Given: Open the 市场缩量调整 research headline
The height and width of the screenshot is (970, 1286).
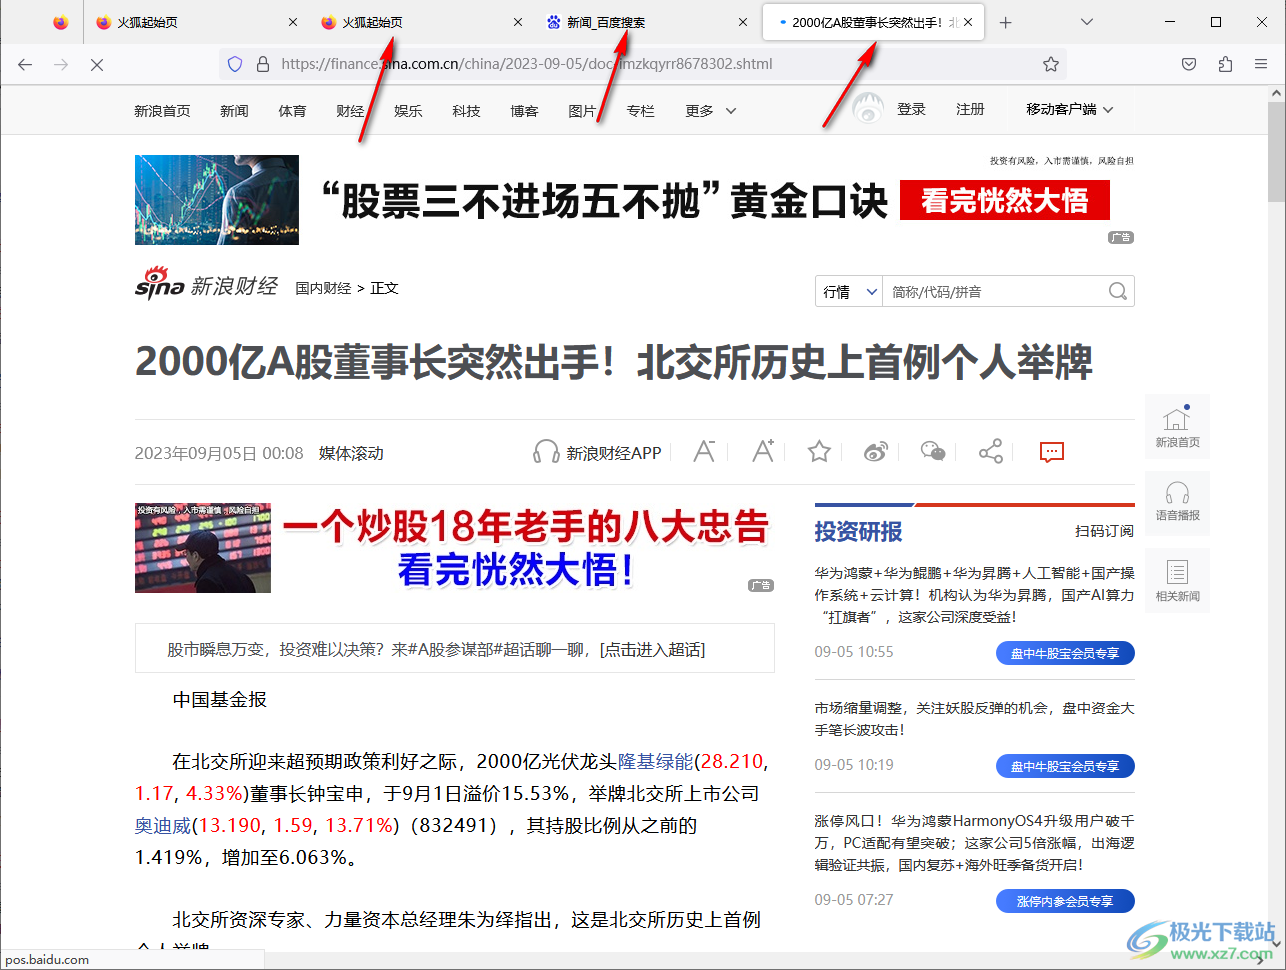Looking at the screenshot, I should (x=974, y=719).
